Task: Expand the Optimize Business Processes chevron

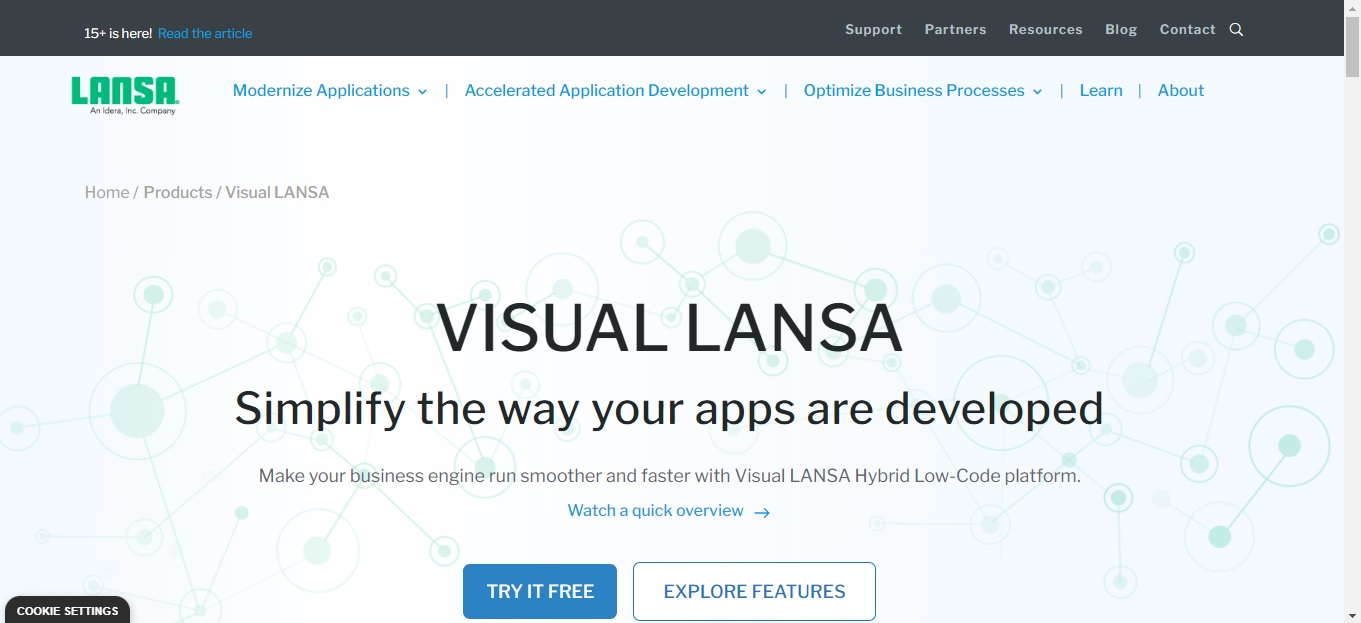Action: coord(1037,91)
